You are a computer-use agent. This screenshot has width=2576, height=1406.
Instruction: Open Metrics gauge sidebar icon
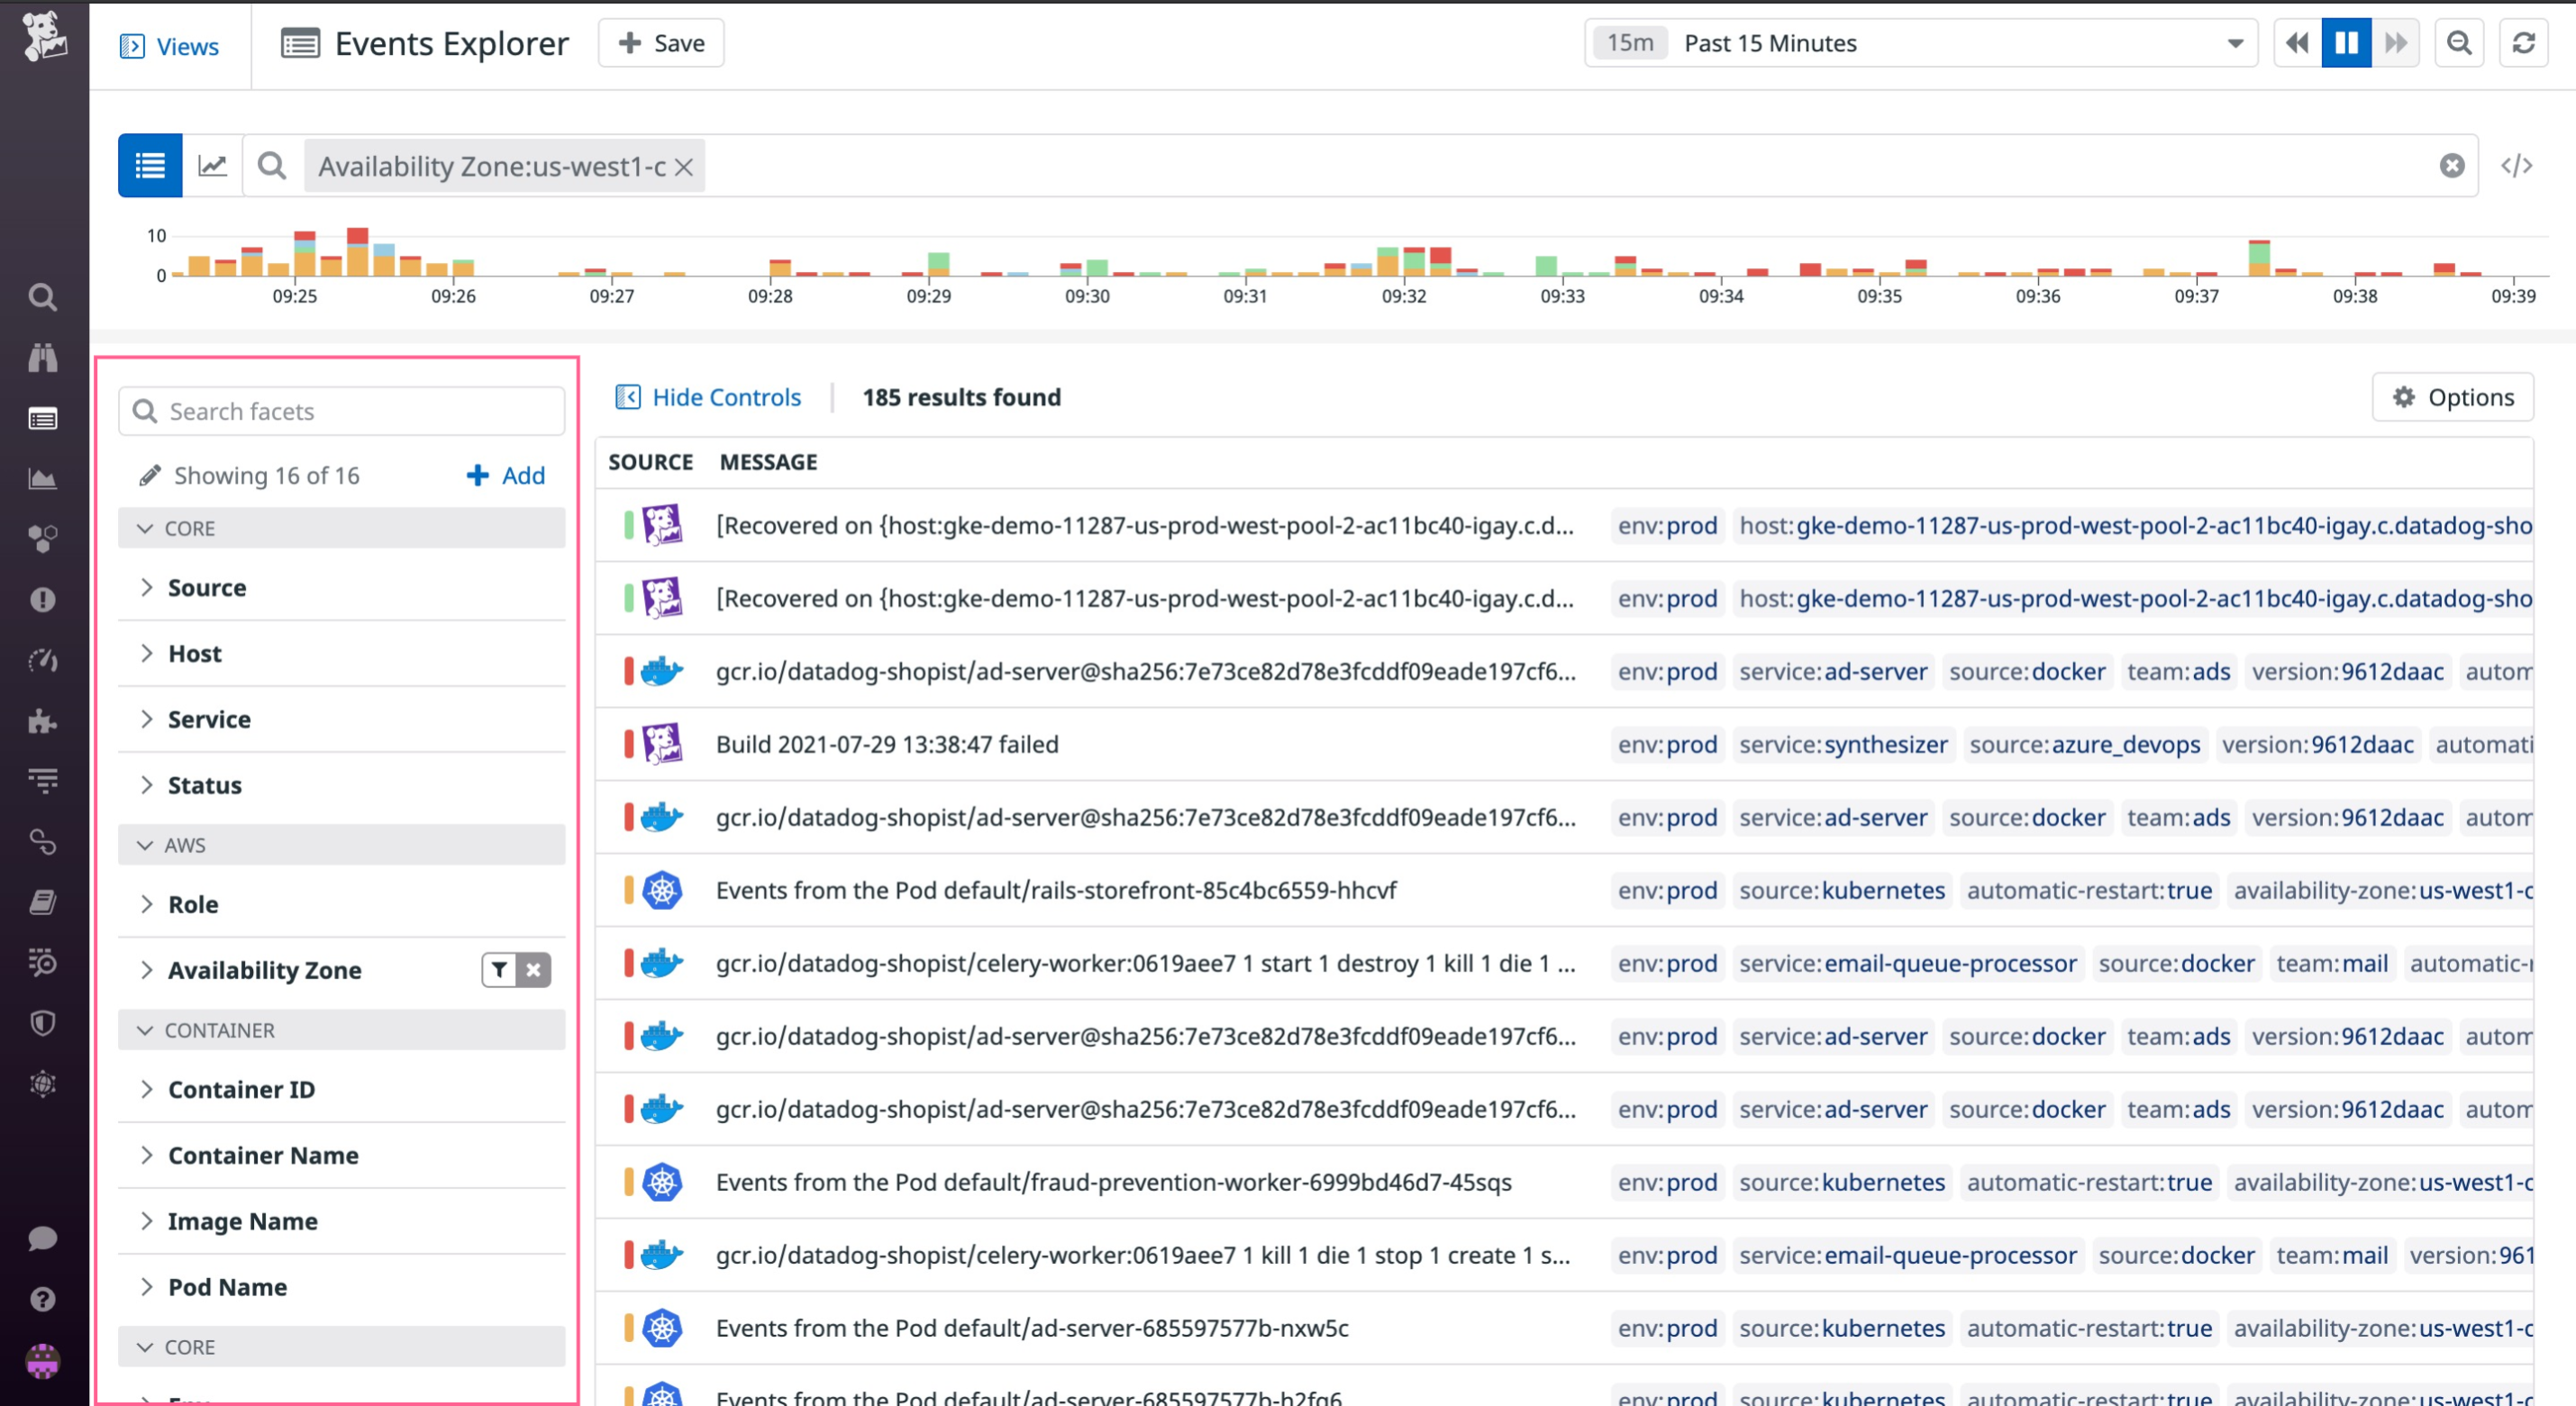[43, 660]
